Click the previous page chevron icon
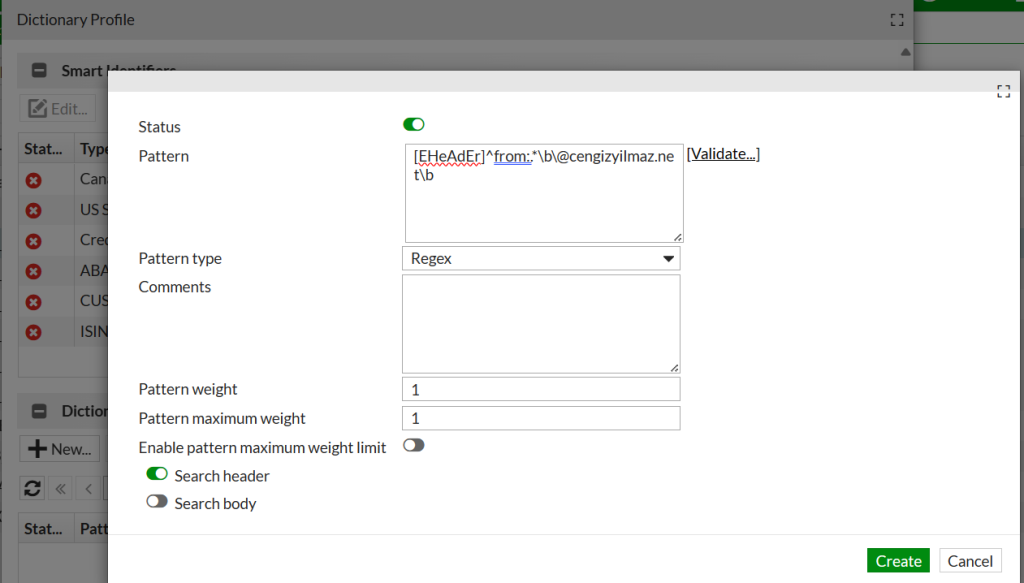 pyautogui.click(x=88, y=488)
